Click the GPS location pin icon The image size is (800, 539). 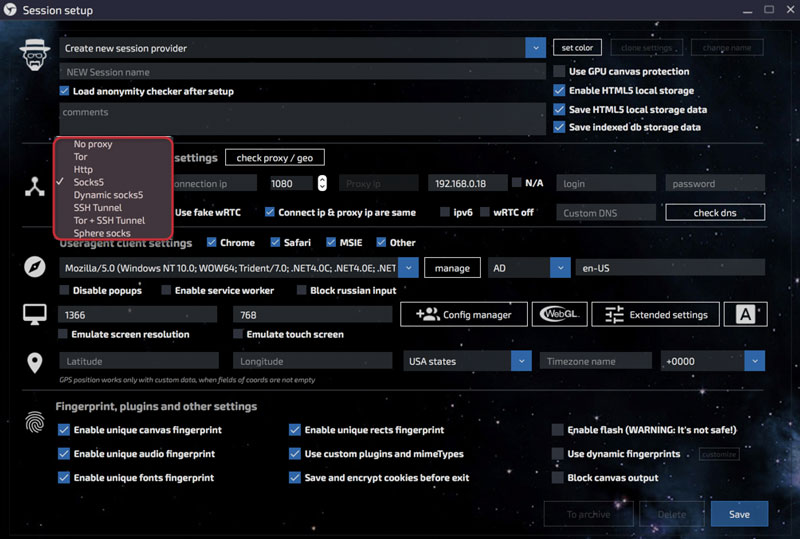point(35,362)
